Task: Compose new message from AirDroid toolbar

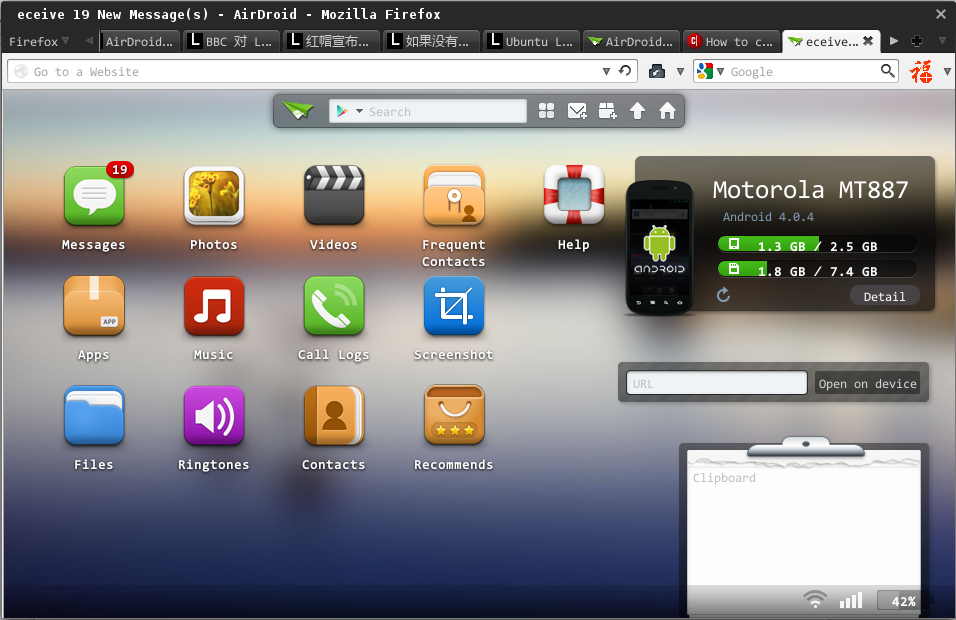Action: tap(577, 111)
